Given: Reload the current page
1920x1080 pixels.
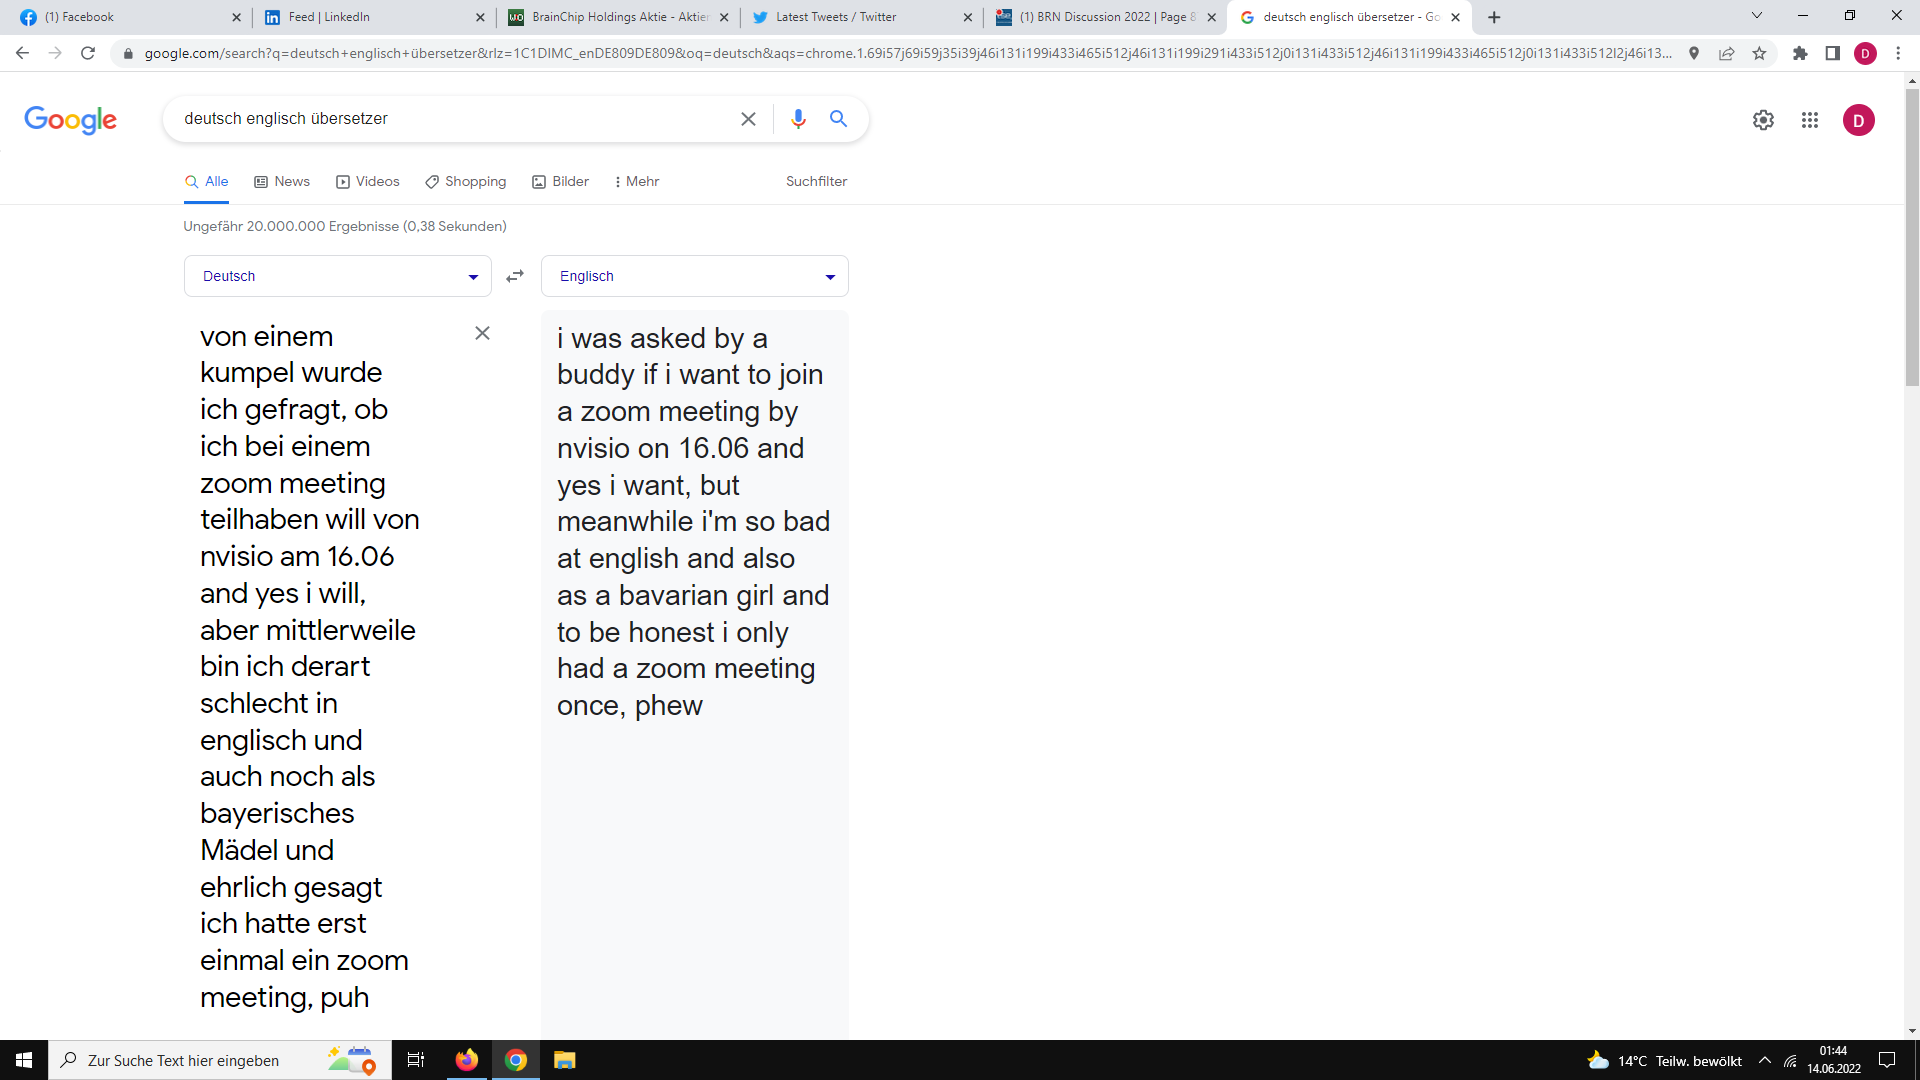Looking at the screenshot, I should [x=88, y=53].
